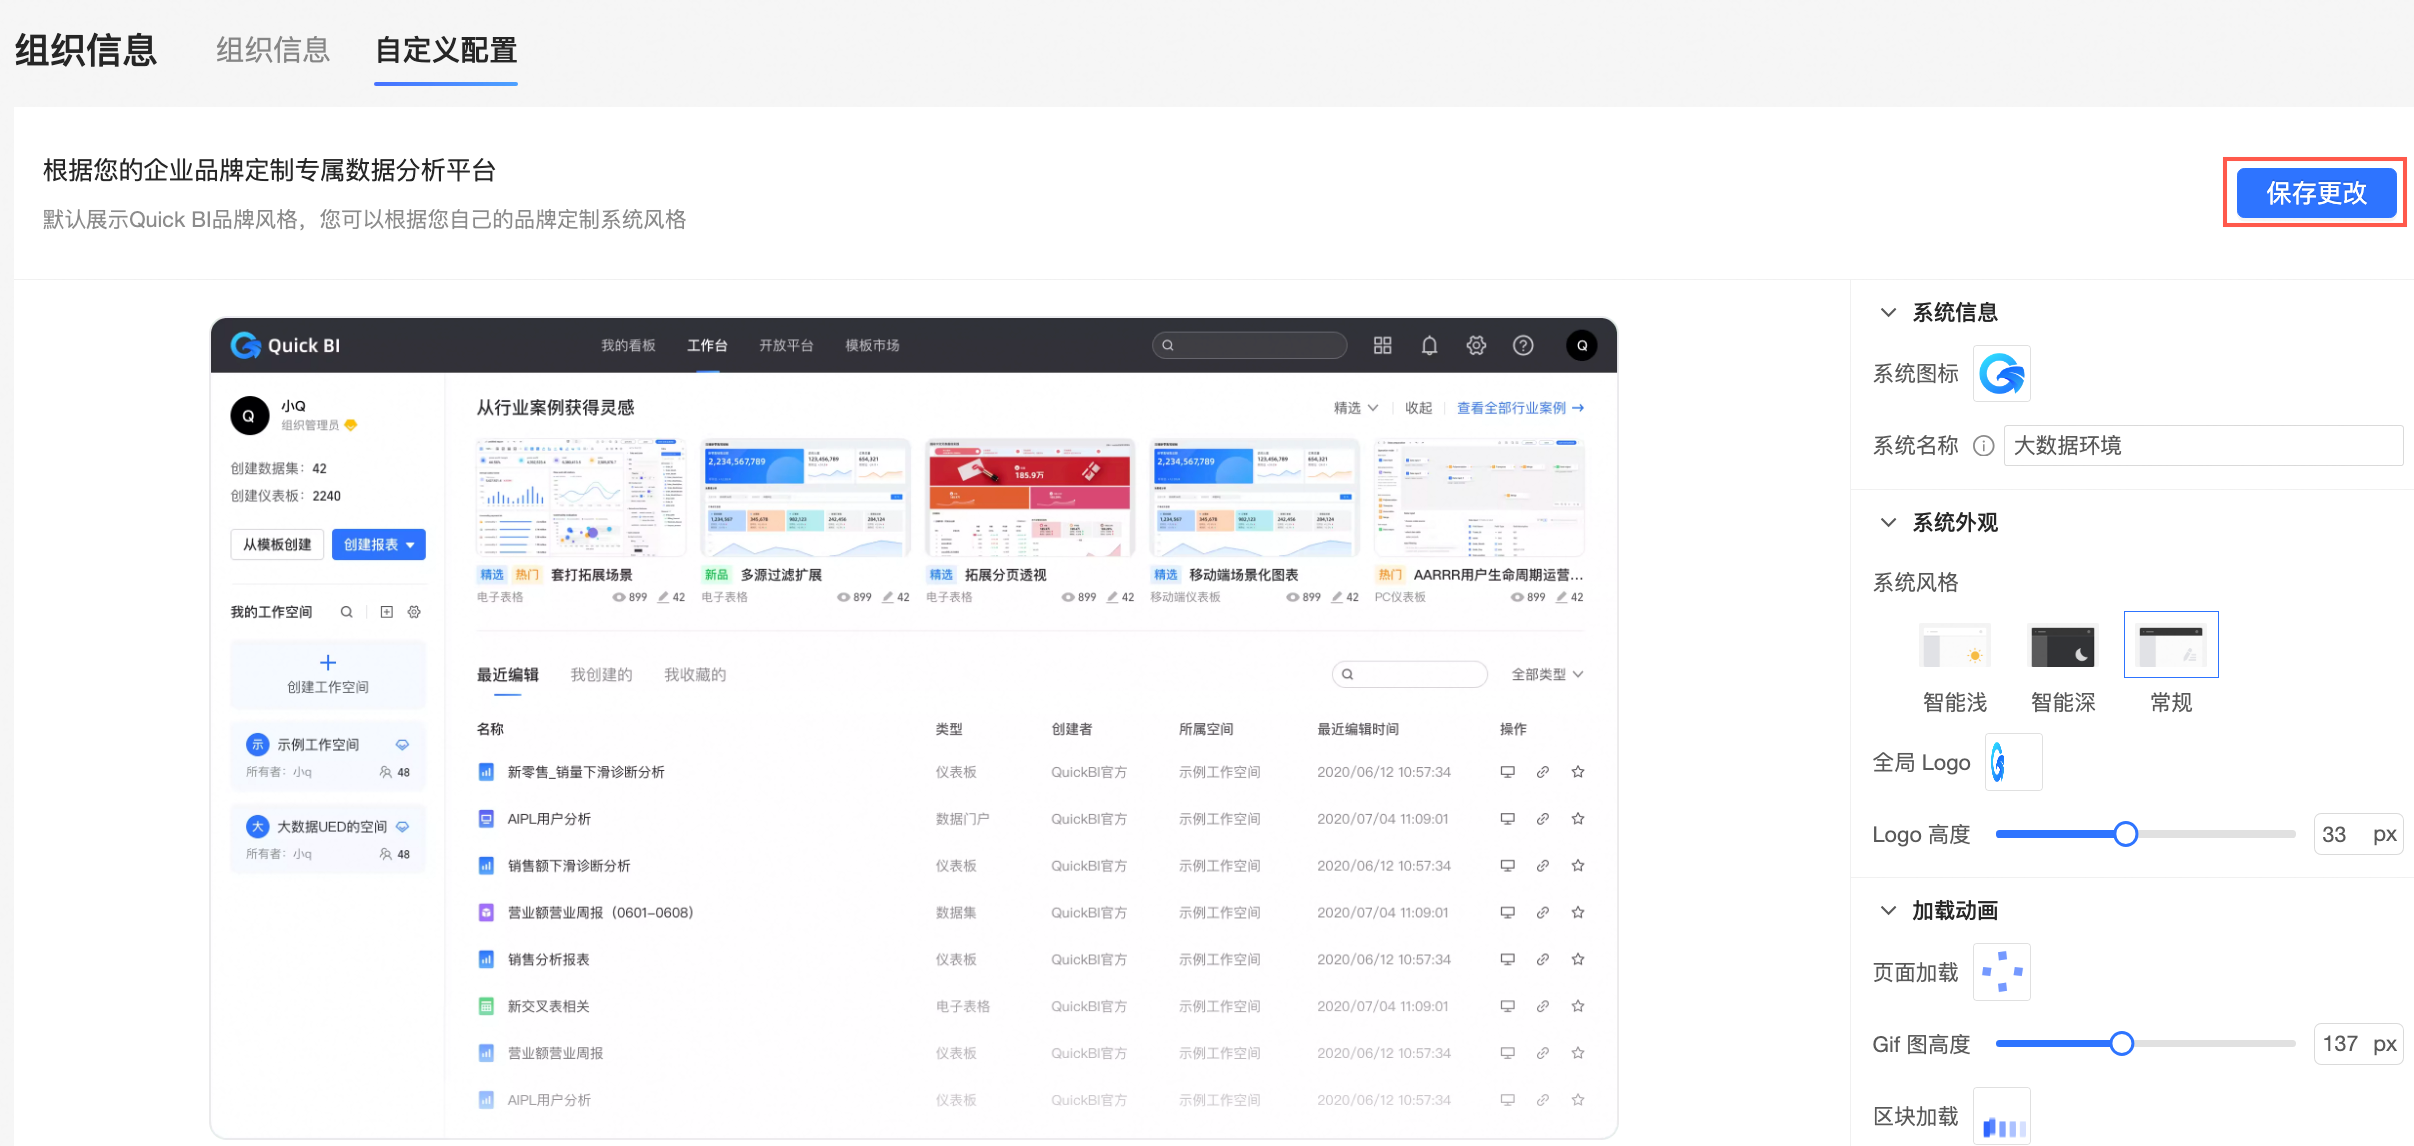Screen dimensions: 2414x1146
Task: Switch to the 自定义配置 tab
Action: pos(446,50)
